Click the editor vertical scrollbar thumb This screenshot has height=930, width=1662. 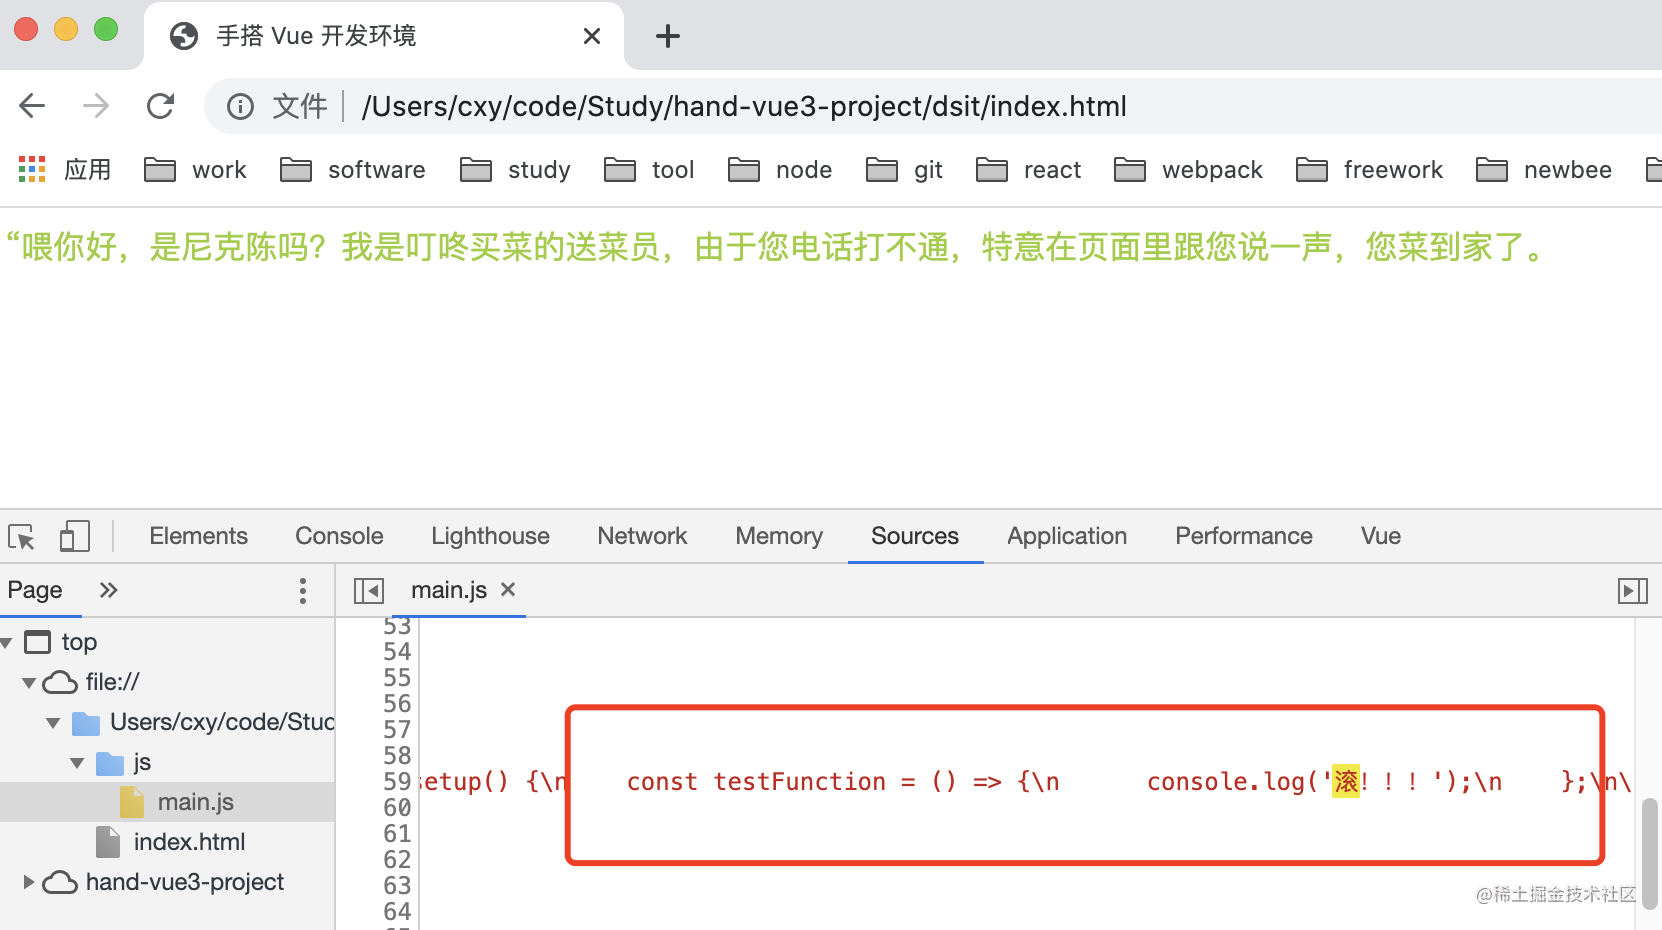pyautogui.click(x=1649, y=853)
